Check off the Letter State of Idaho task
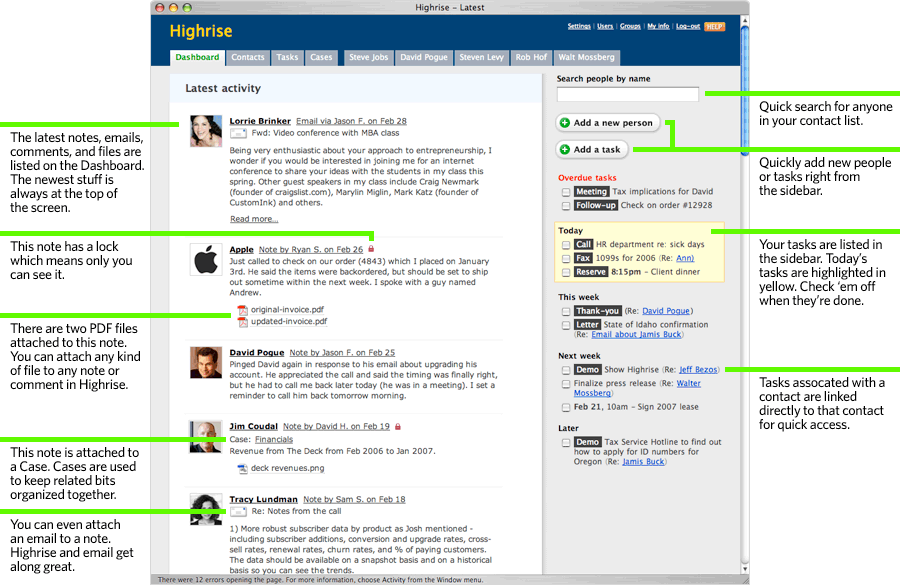900x585 pixels. 566,326
